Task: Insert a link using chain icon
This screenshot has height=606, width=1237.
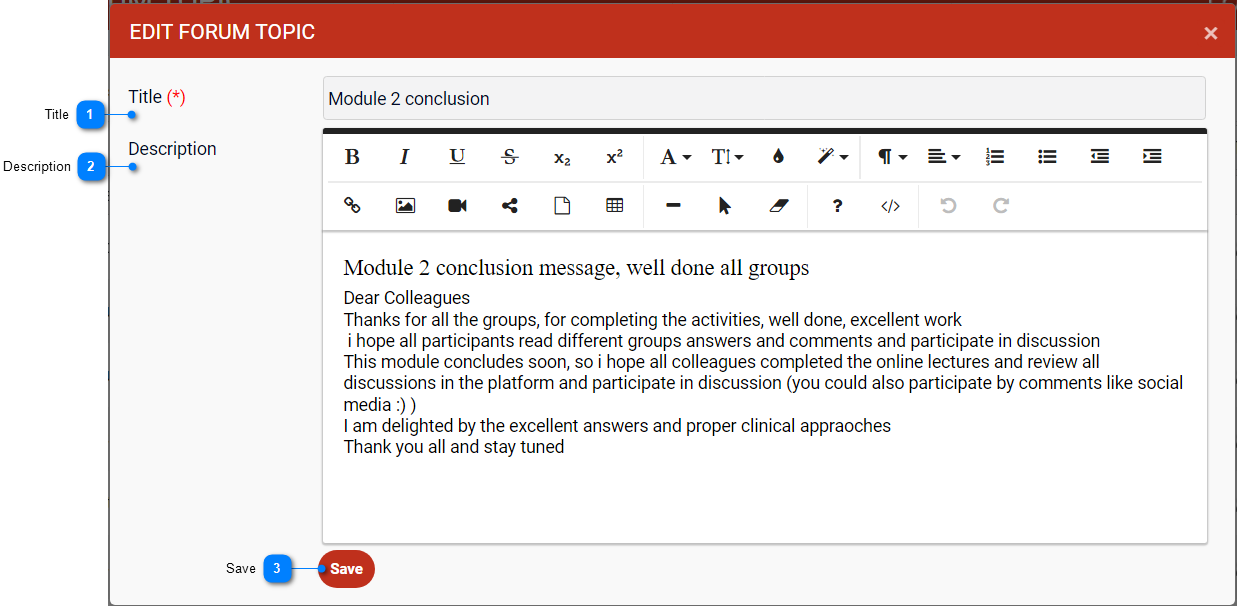Action: pos(352,206)
